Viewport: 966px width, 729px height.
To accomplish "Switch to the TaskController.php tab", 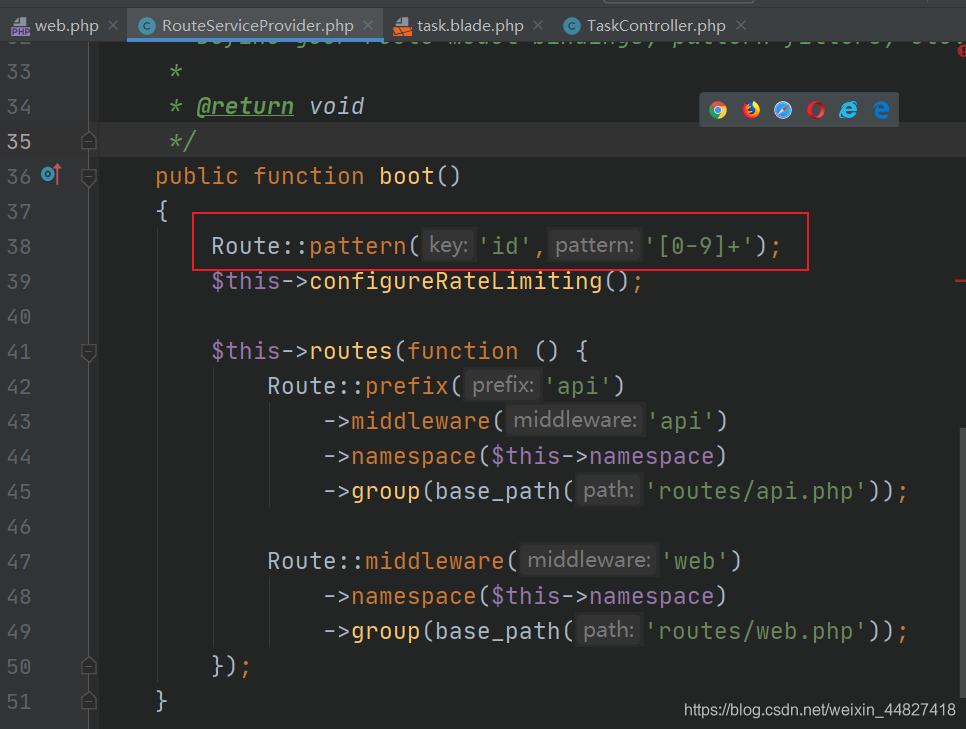I will tap(656, 26).
